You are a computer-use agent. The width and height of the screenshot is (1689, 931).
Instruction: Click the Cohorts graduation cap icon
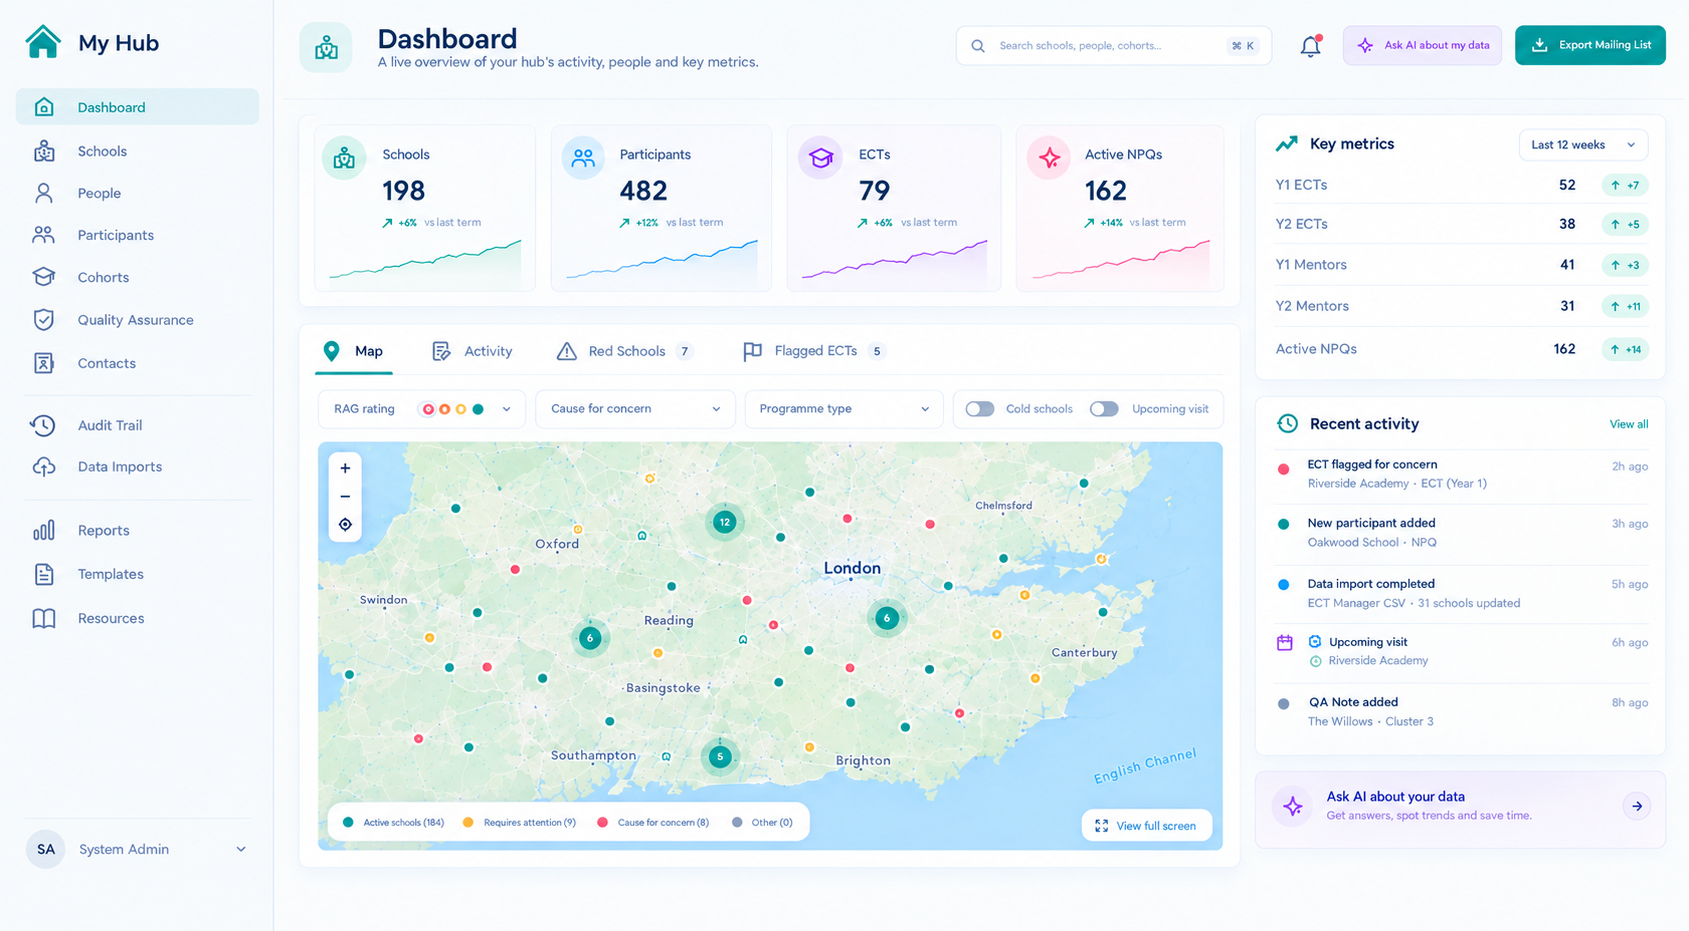click(x=44, y=277)
